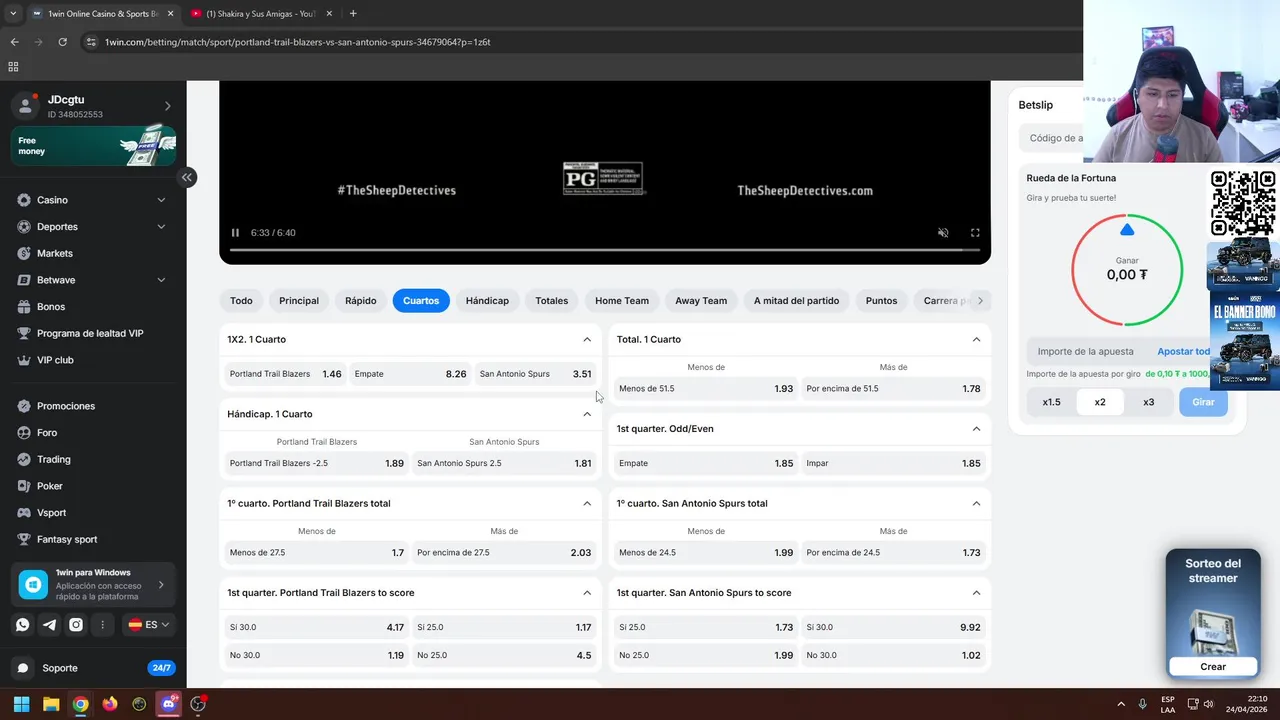The height and width of the screenshot is (720, 1280).
Task: Expand the Casino menu
Action: 161,200
